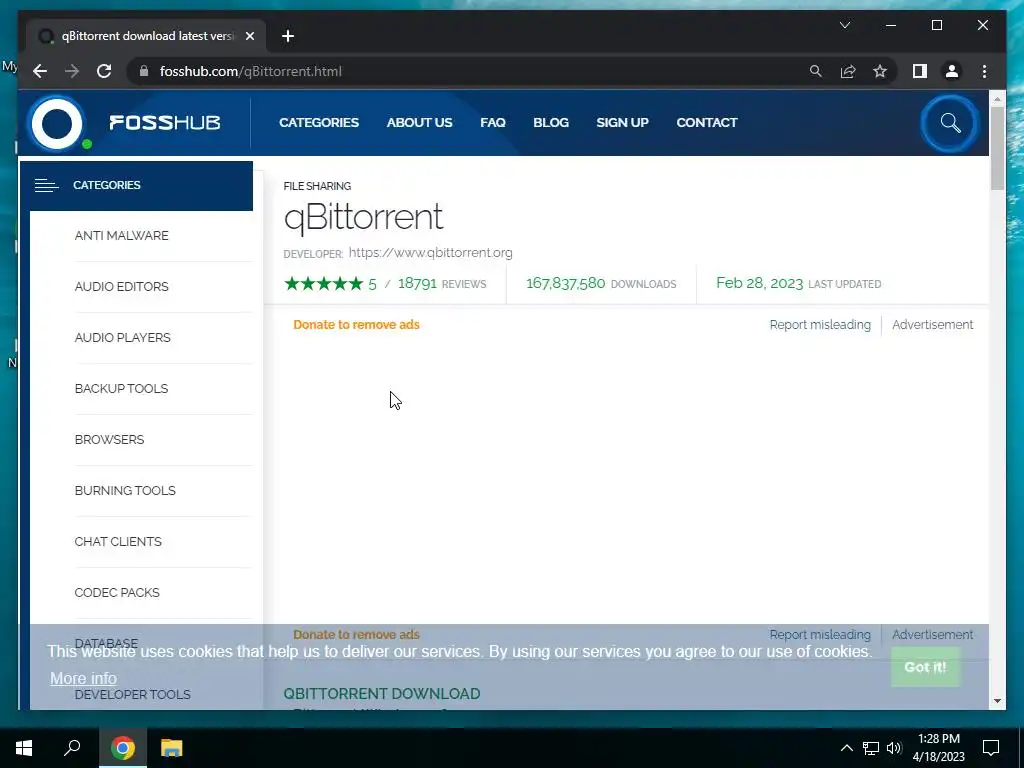Open BACKUP TOOLS category

click(121, 389)
